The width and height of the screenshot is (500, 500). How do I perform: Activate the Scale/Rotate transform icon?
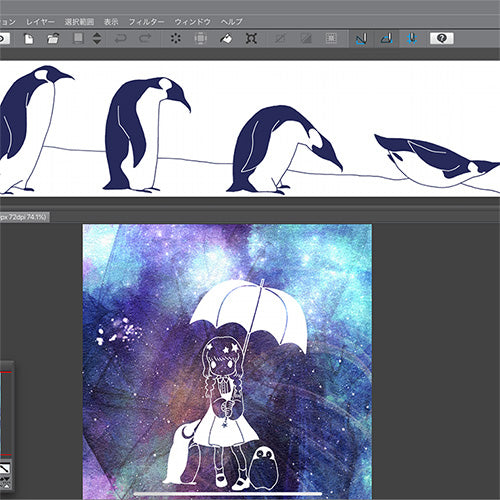tap(251, 39)
